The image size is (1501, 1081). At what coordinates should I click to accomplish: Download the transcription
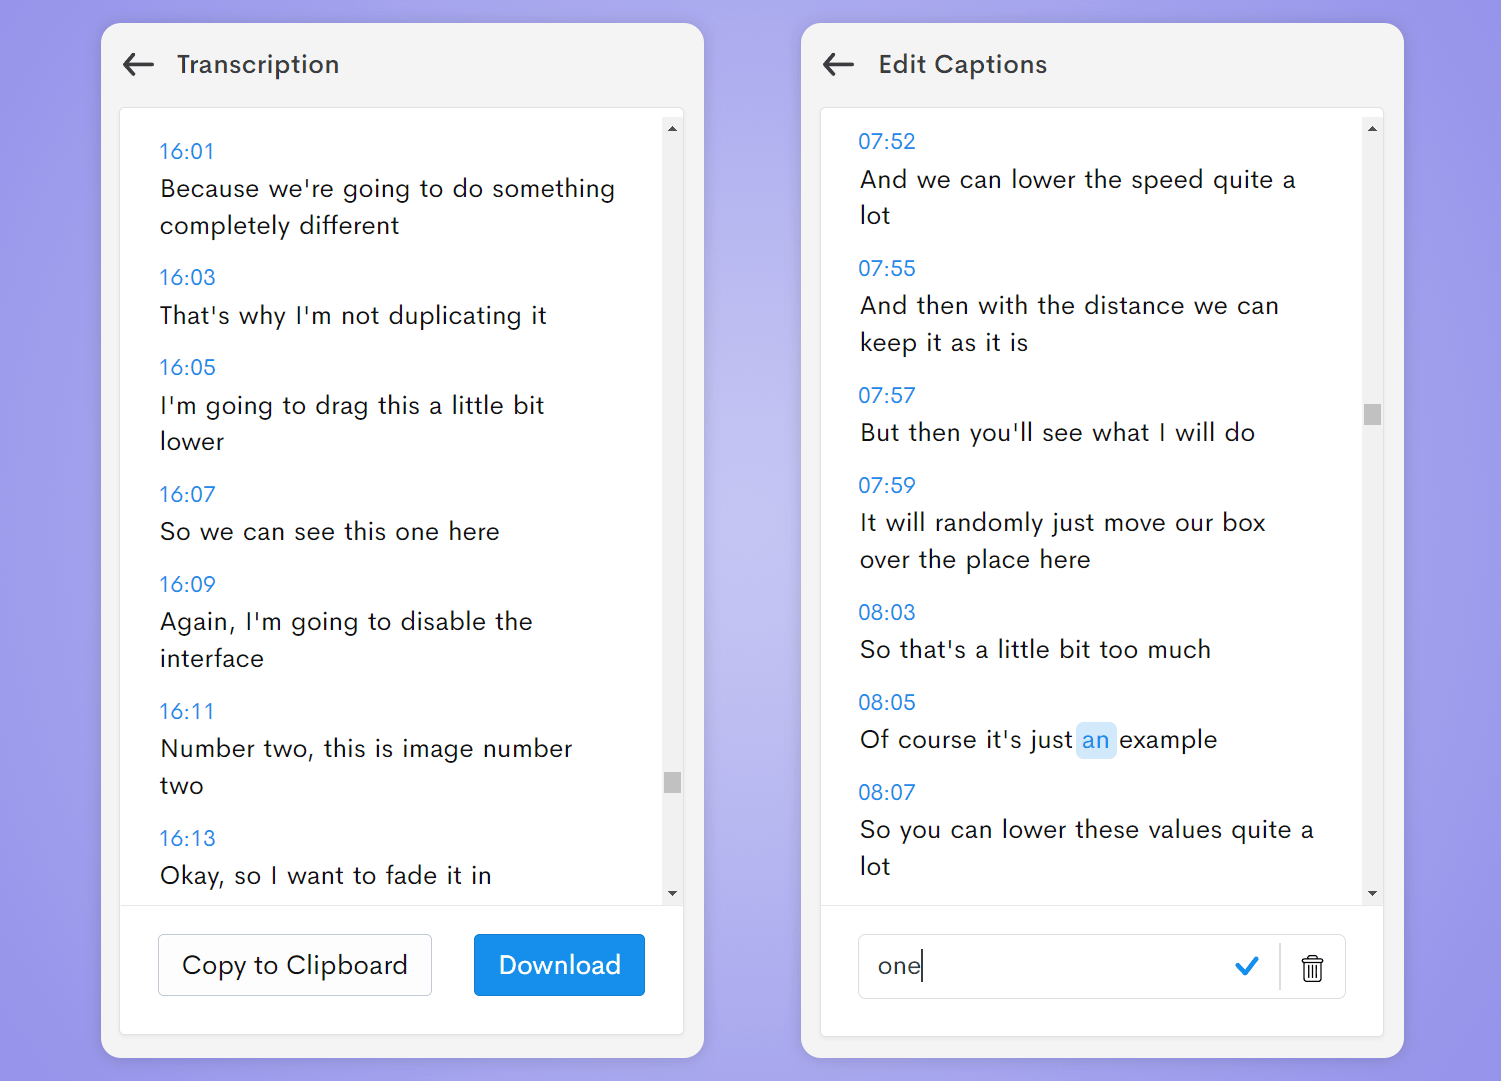[x=559, y=965]
